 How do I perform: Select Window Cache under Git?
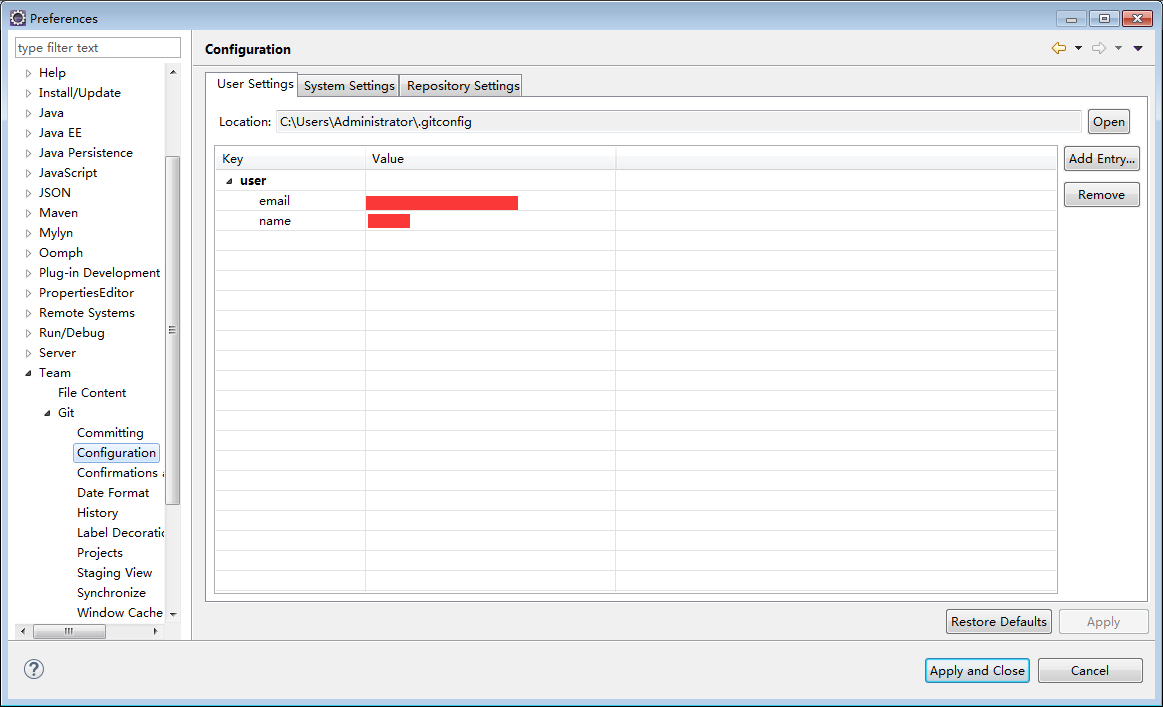pos(119,614)
